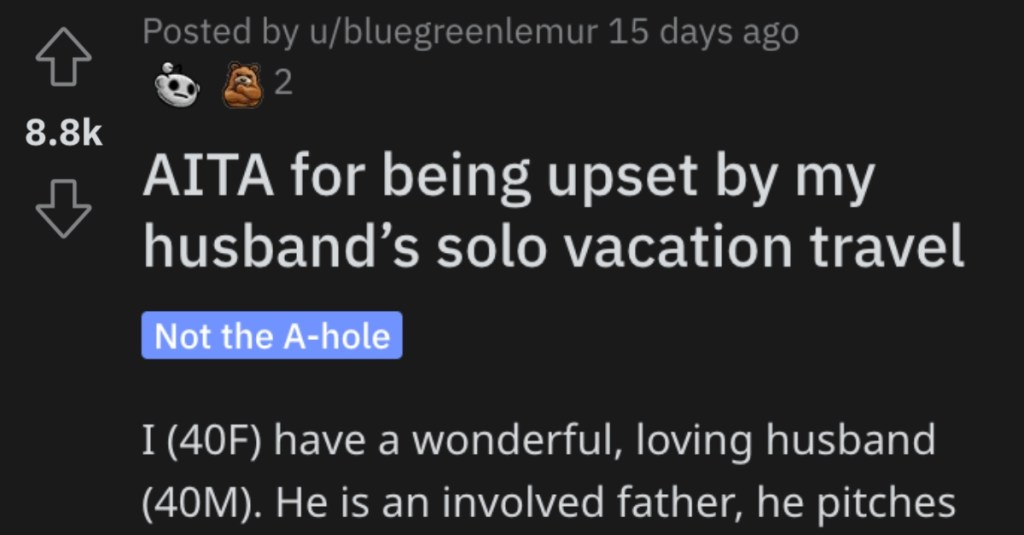Click the brown bear award icon
Image resolution: width=1024 pixels, height=535 pixels.
tap(242, 85)
